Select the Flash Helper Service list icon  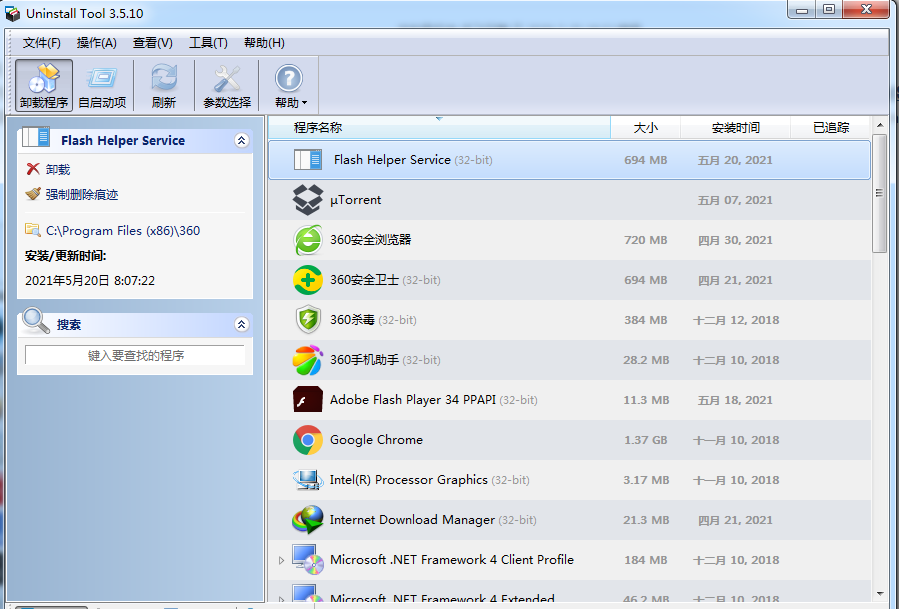(x=308, y=159)
